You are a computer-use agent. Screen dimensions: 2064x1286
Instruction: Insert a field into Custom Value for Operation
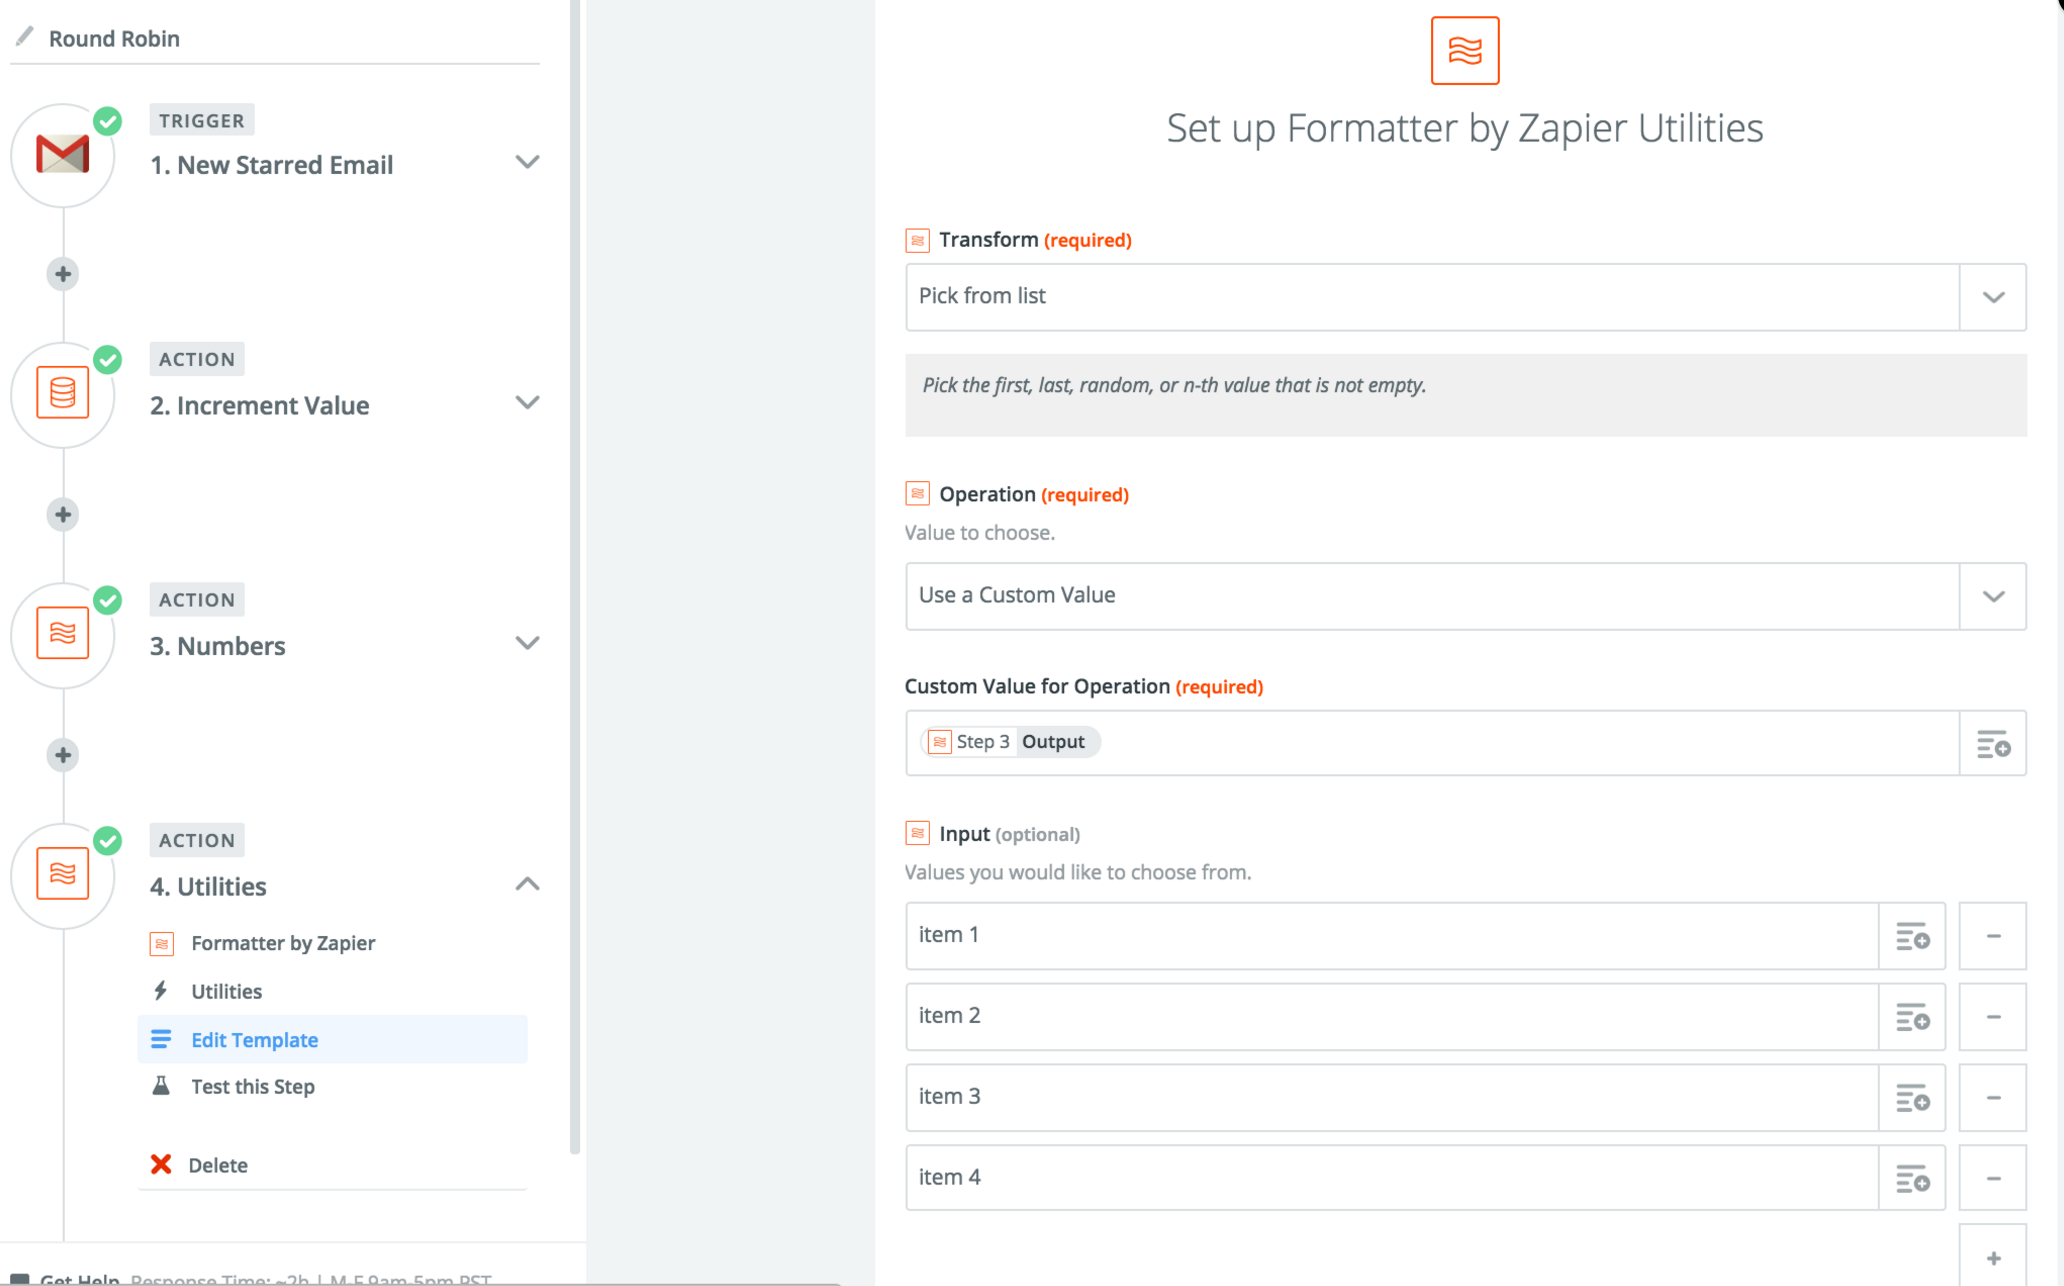point(1993,743)
